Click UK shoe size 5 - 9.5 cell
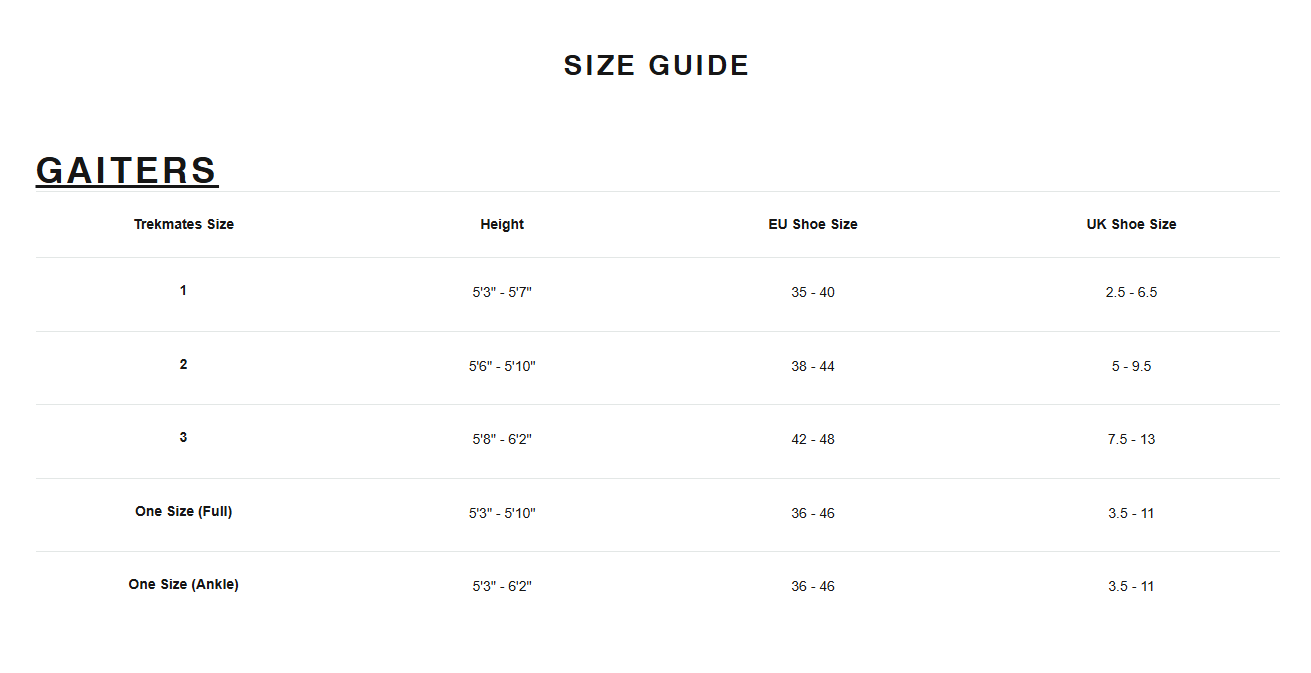Viewport: 1311px width, 673px height. [1132, 366]
